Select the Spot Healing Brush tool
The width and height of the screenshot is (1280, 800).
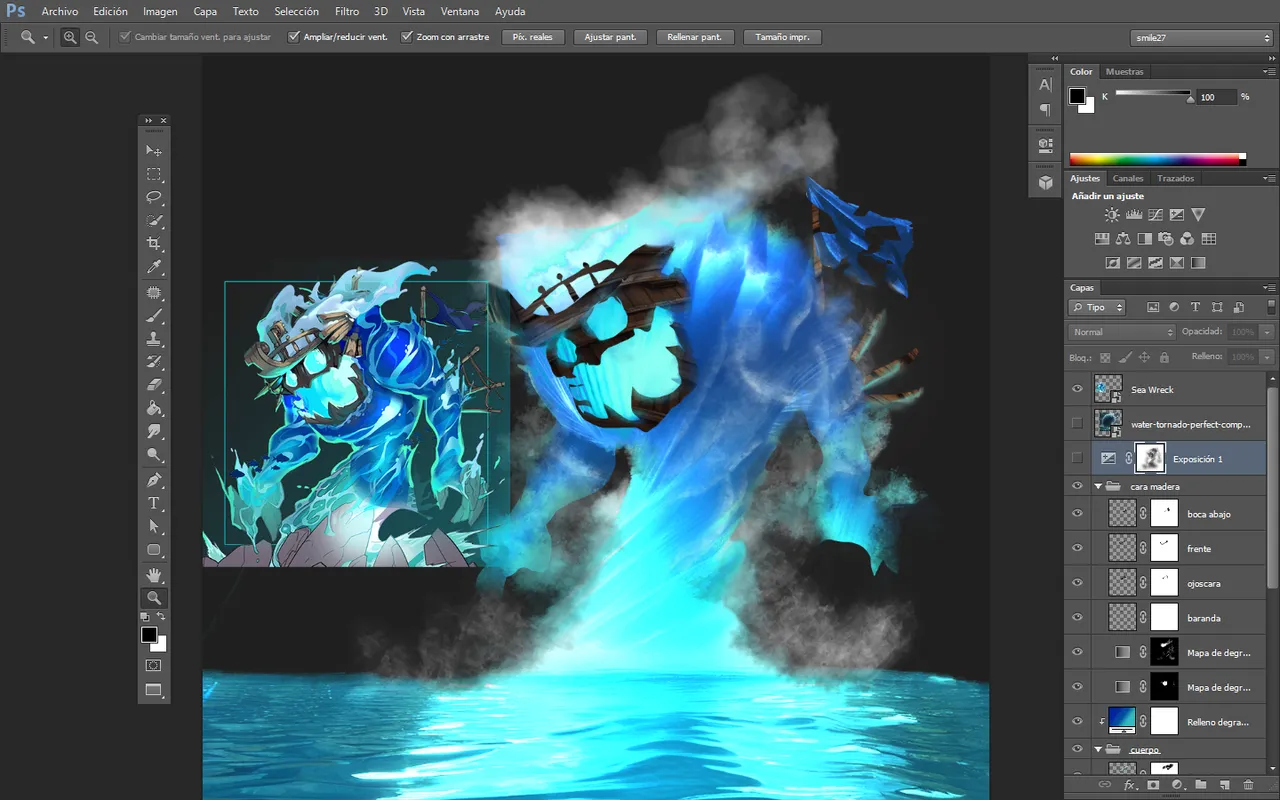(154, 293)
